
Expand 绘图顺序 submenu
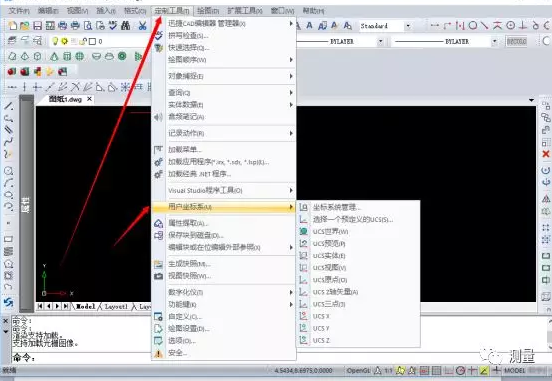coord(291,60)
